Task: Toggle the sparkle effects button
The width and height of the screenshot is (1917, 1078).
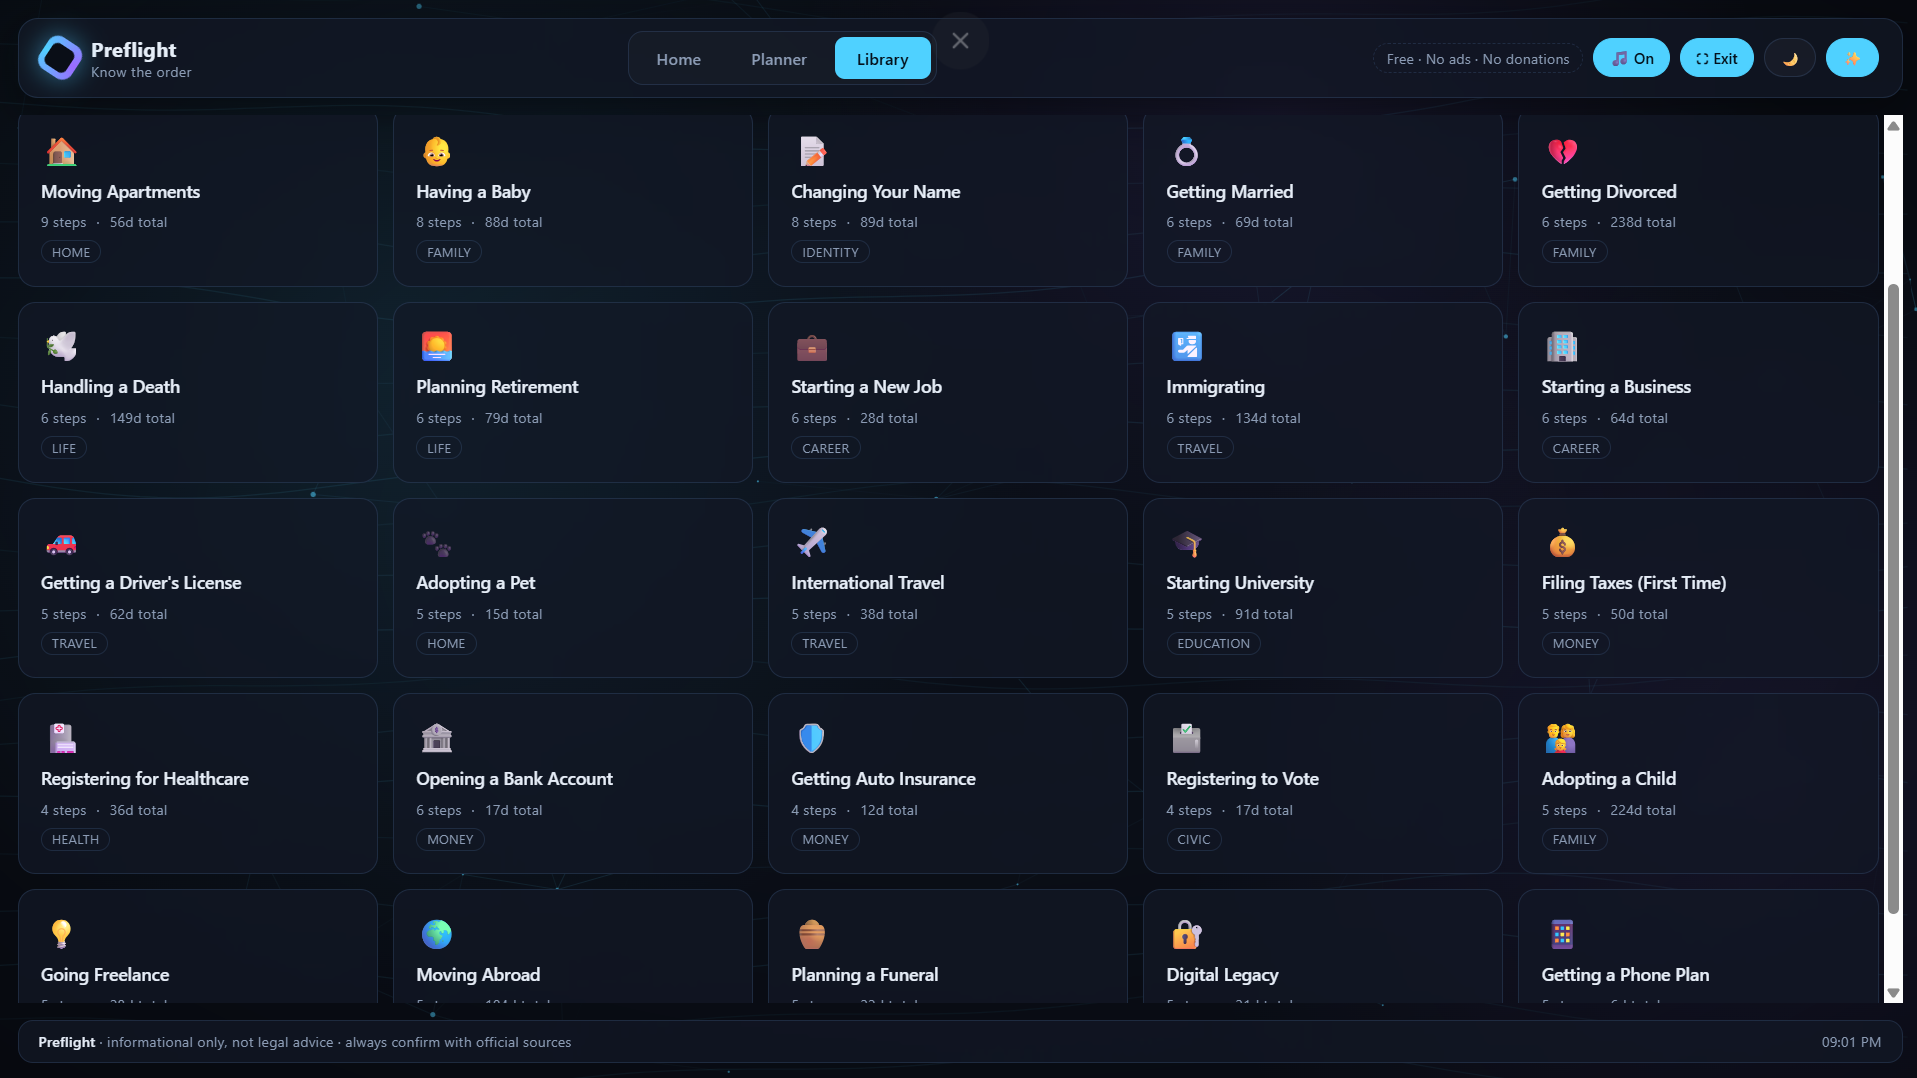Action: pos(1852,58)
